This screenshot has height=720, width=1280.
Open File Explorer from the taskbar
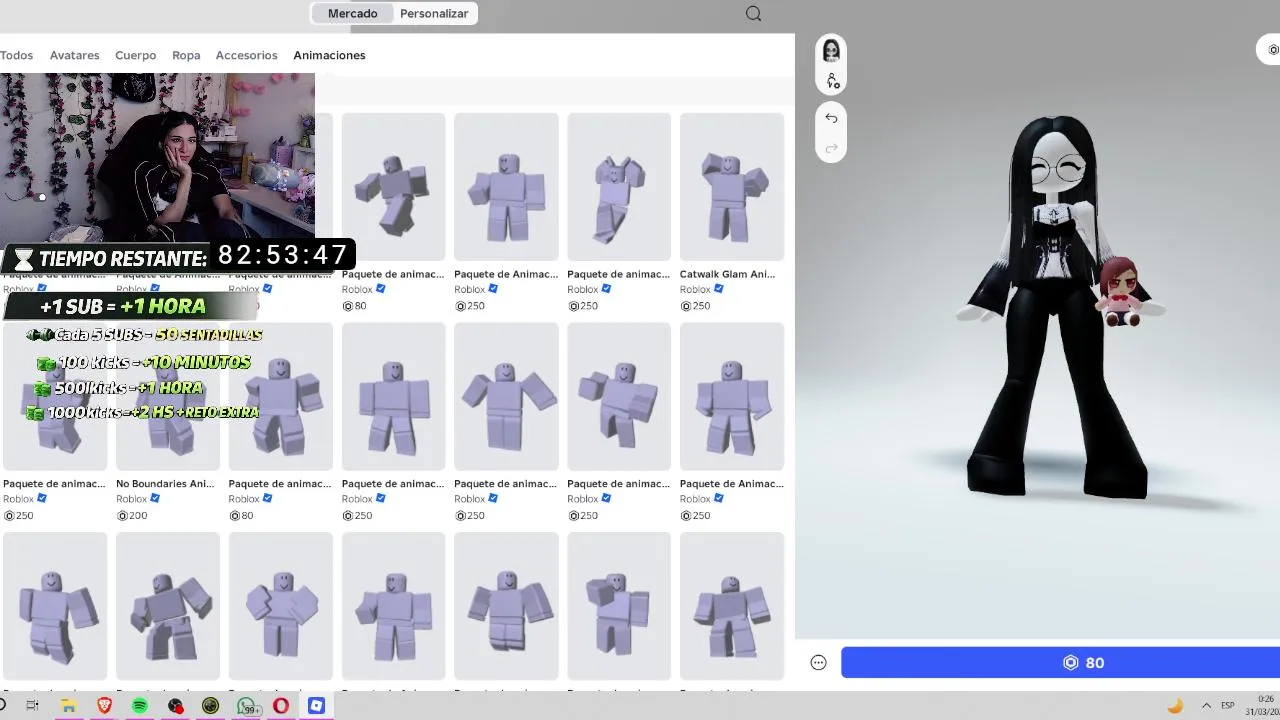tap(68, 705)
